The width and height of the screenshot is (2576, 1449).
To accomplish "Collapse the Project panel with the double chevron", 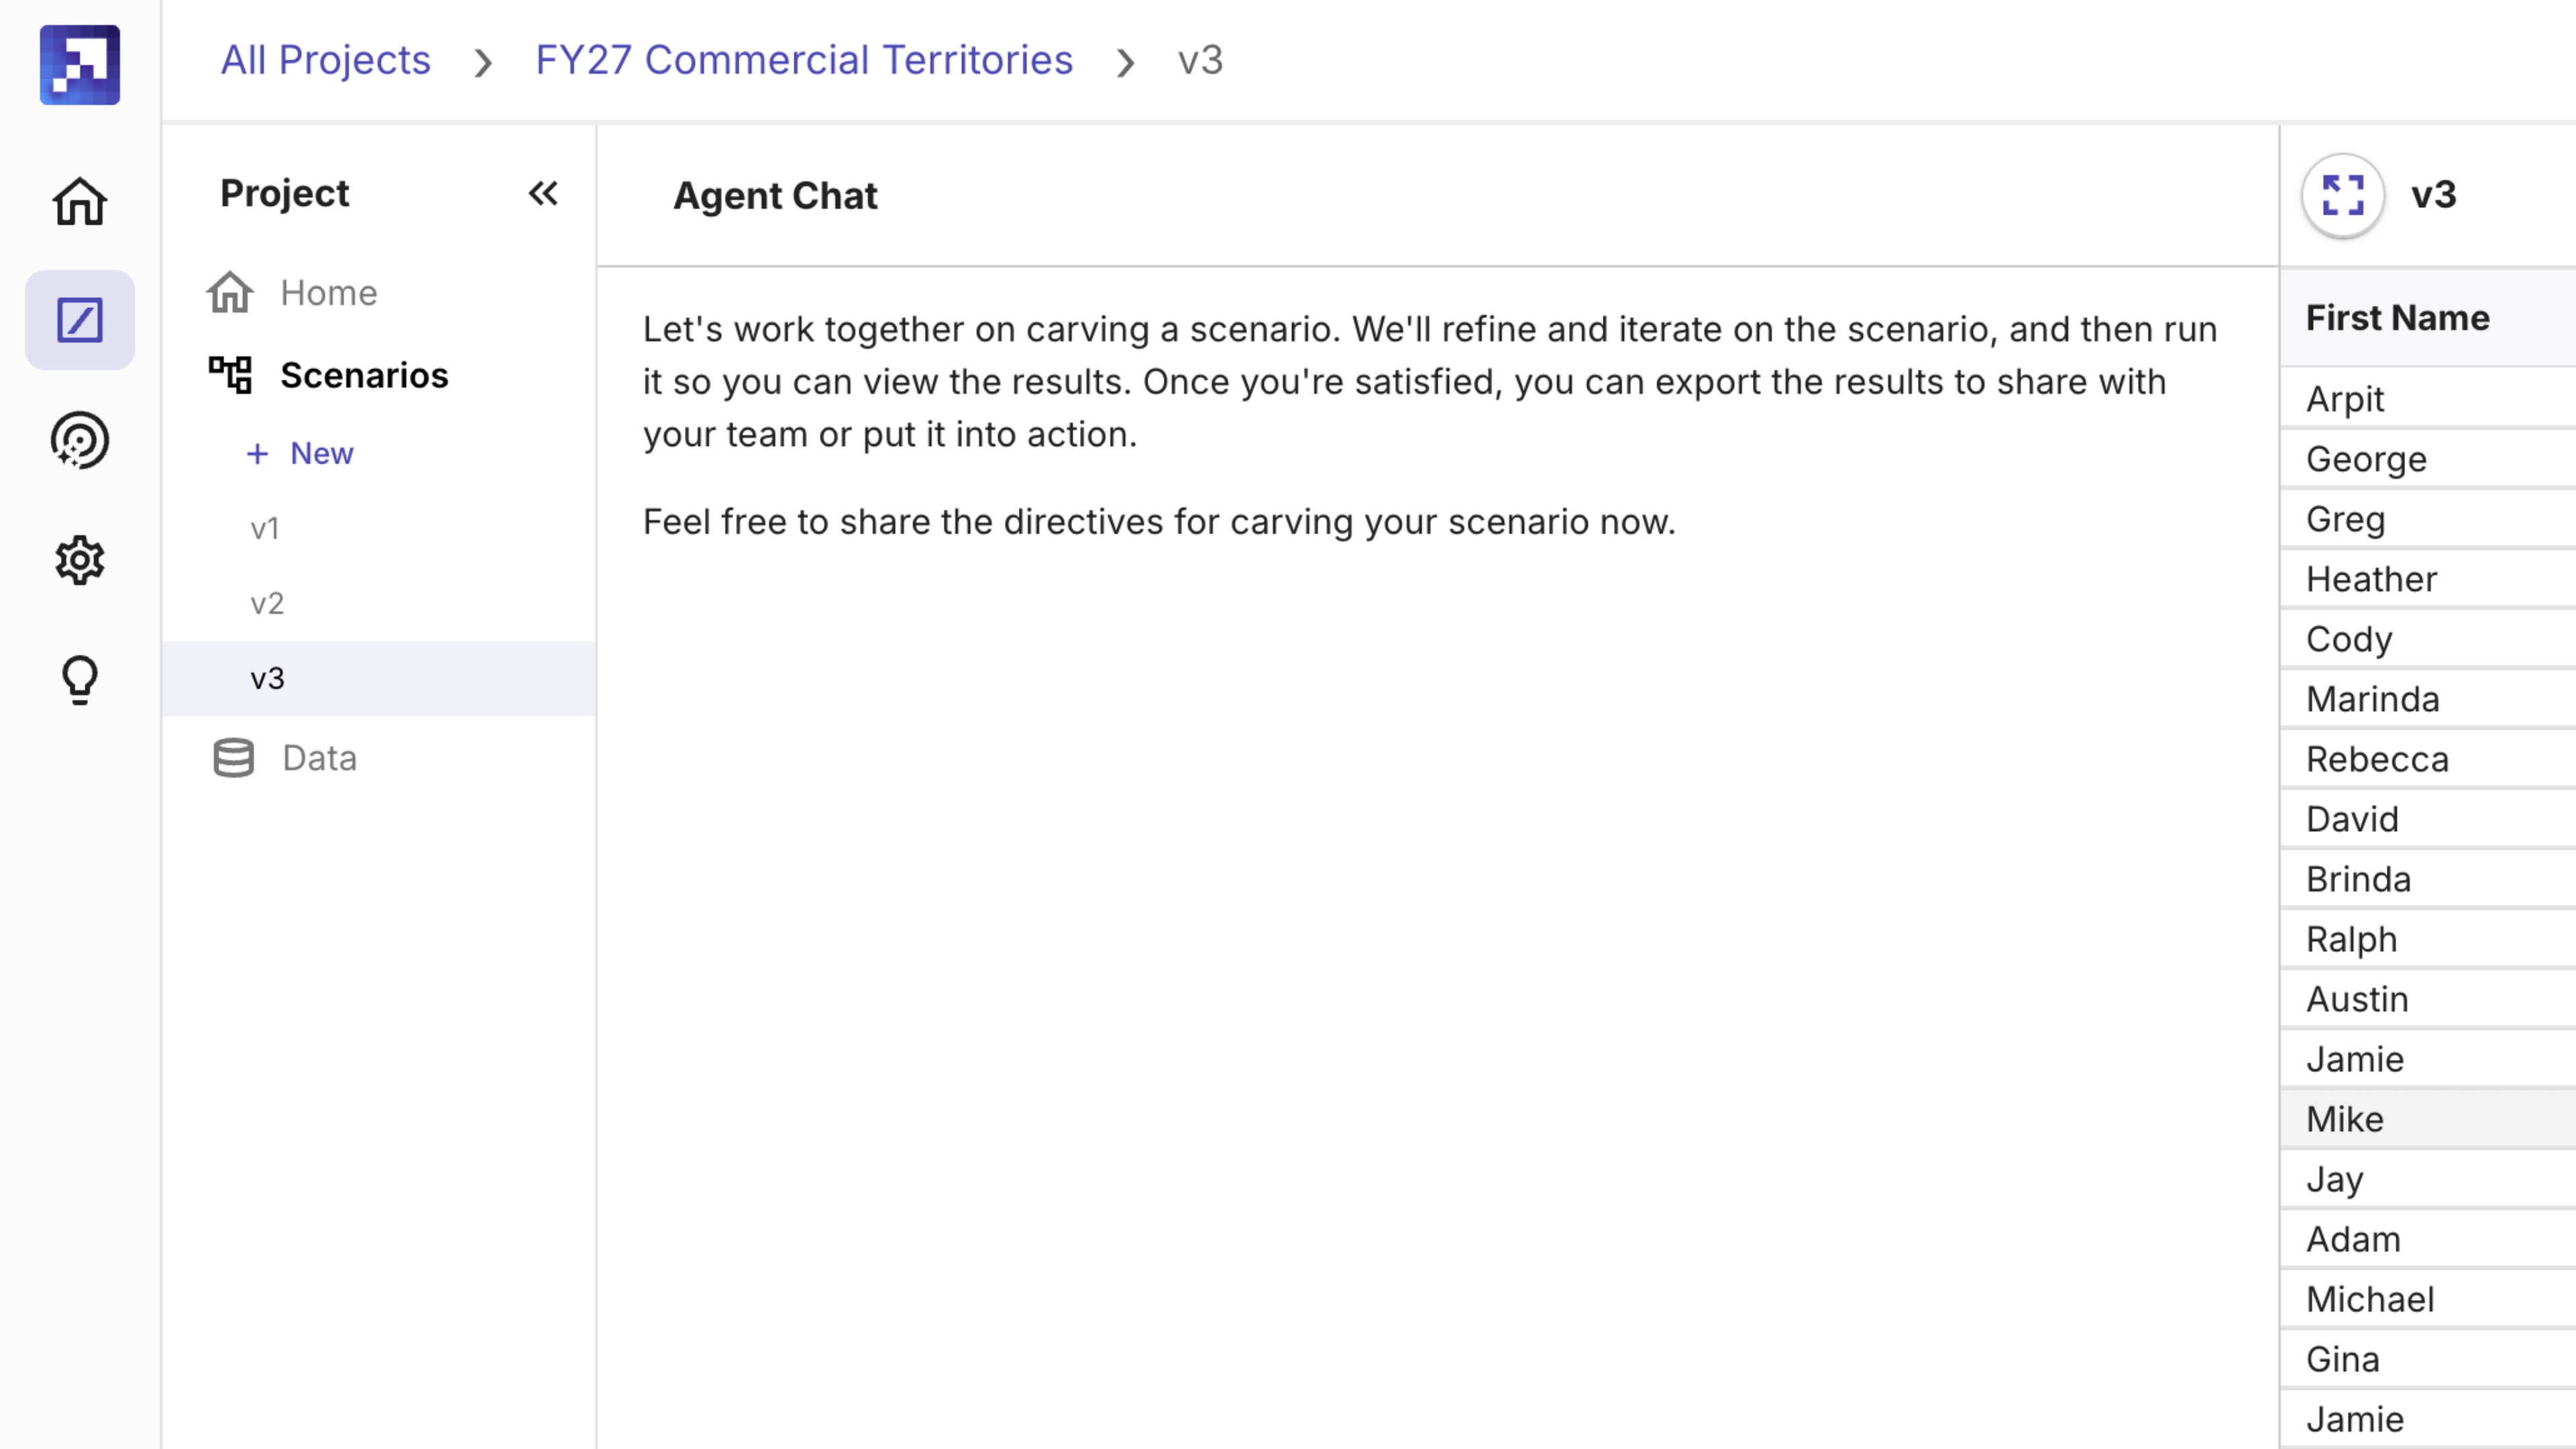I will [543, 193].
